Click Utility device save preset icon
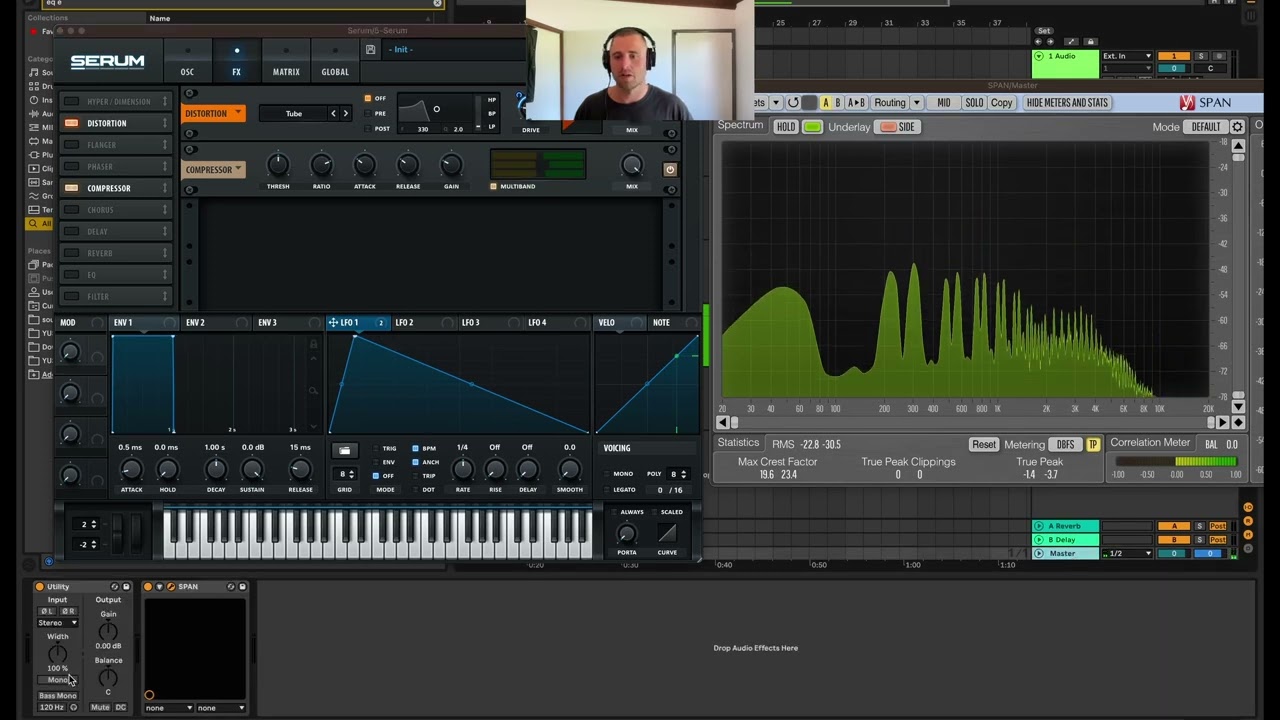The height and width of the screenshot is (720, 1280). pyautogui.click(x=127, y=587)
